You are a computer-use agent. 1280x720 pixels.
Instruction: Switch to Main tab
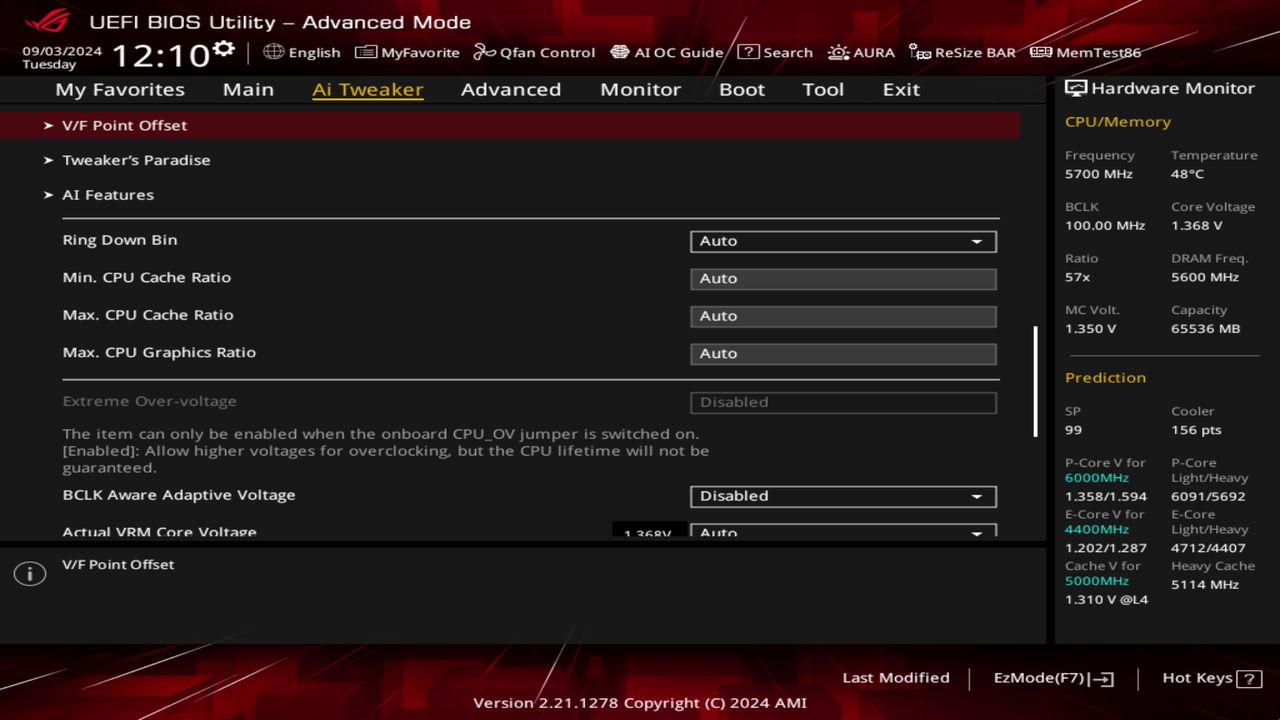click(x=248, y=89)
